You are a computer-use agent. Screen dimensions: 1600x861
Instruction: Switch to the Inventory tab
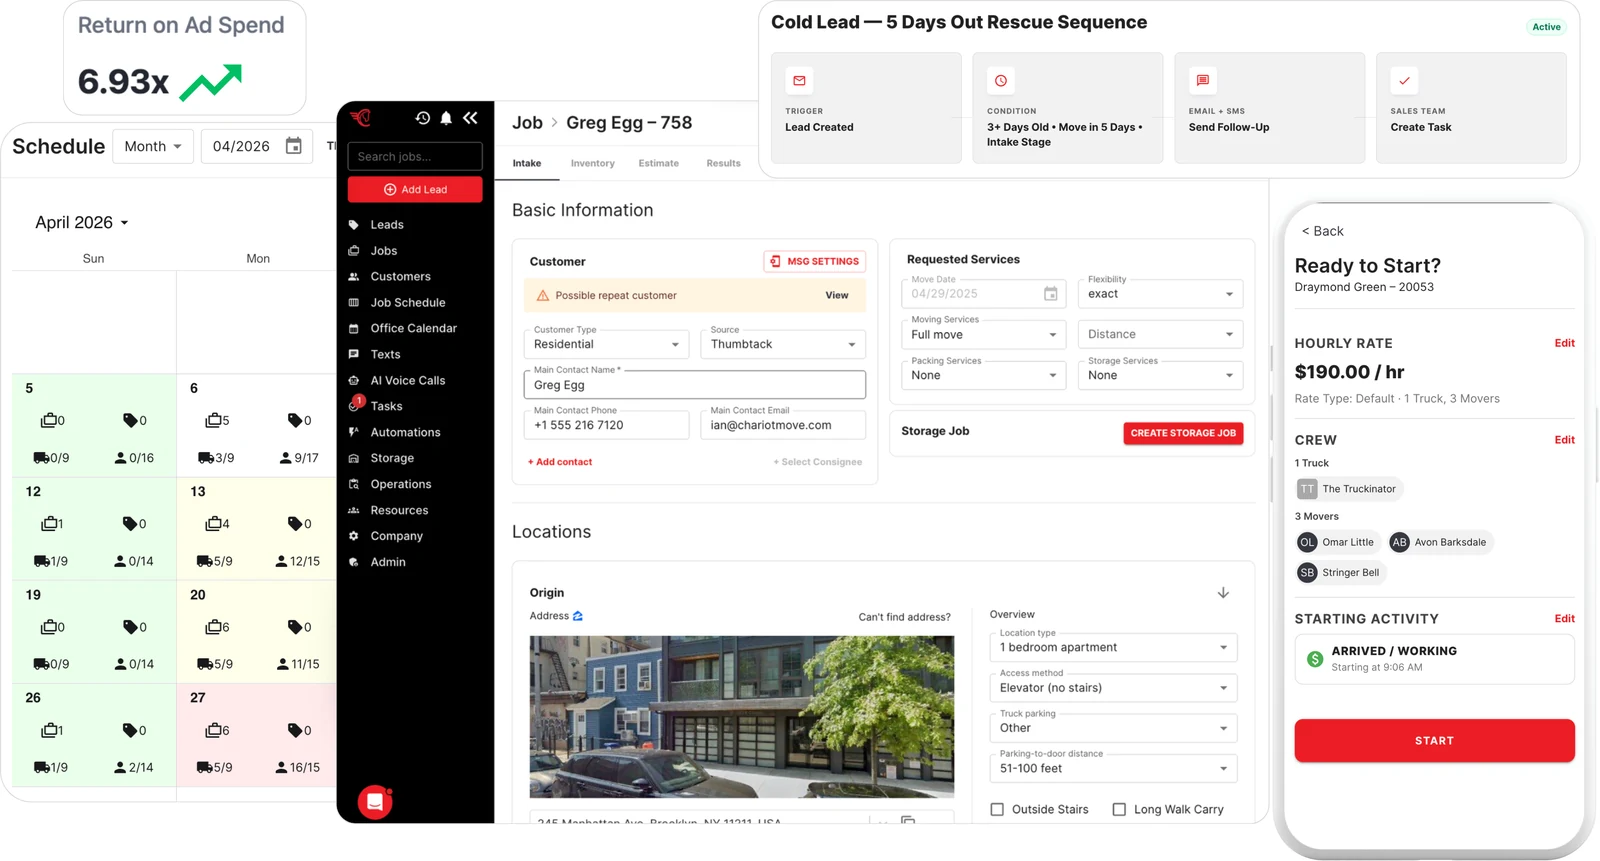(x=593, y=163)
